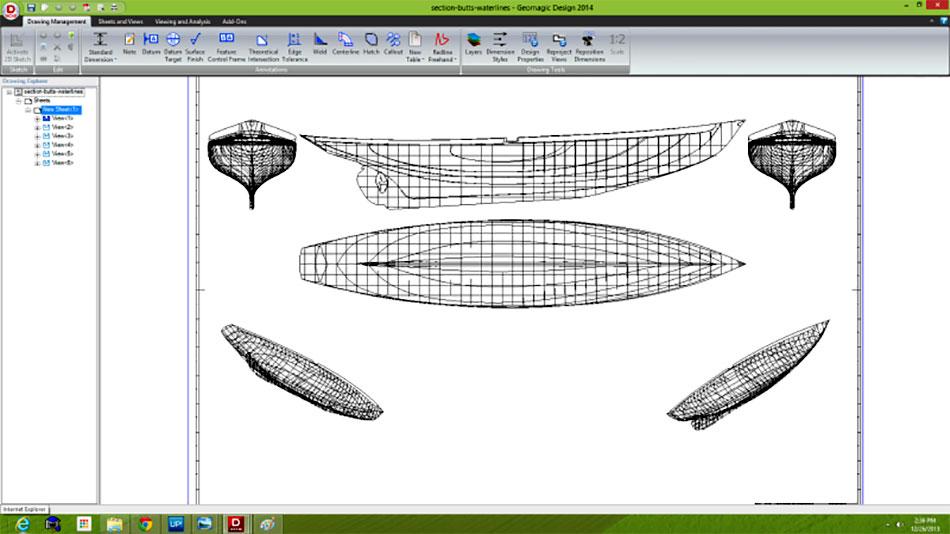This screenshot has height=534, width=950.
Task: Select View<4> in the tree
Action: (x=62, y=145)
